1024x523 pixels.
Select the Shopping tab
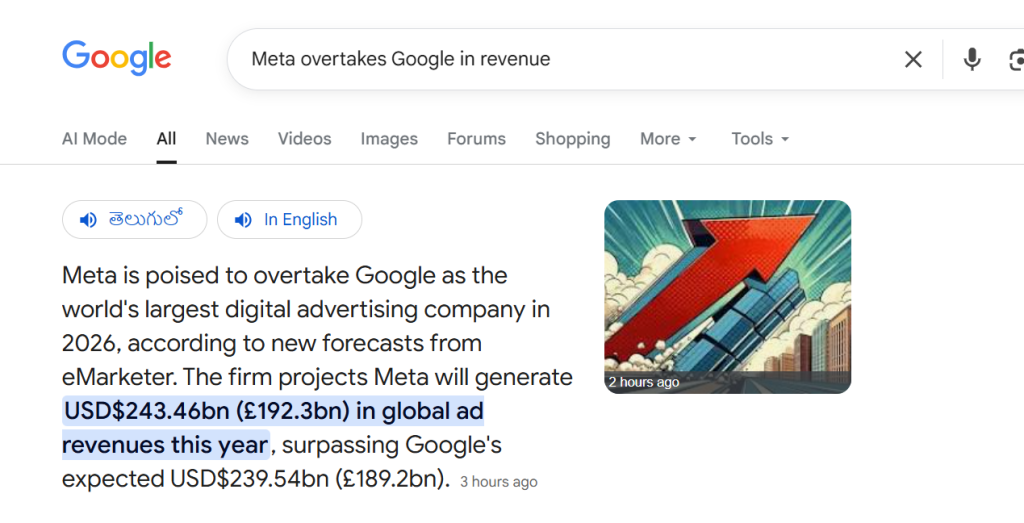tap(572, 139)
